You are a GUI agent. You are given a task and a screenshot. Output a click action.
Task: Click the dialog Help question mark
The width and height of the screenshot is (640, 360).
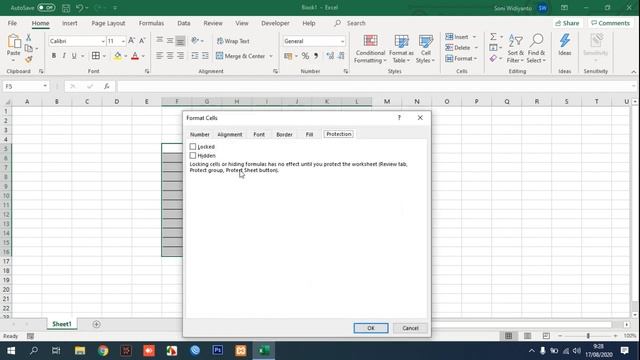pos(399,118)
